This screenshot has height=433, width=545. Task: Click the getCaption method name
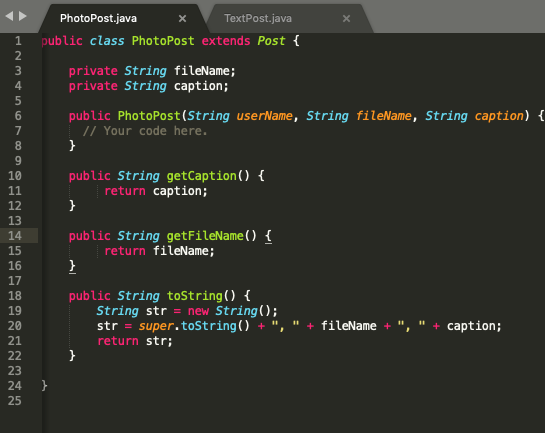click(202, 176)
